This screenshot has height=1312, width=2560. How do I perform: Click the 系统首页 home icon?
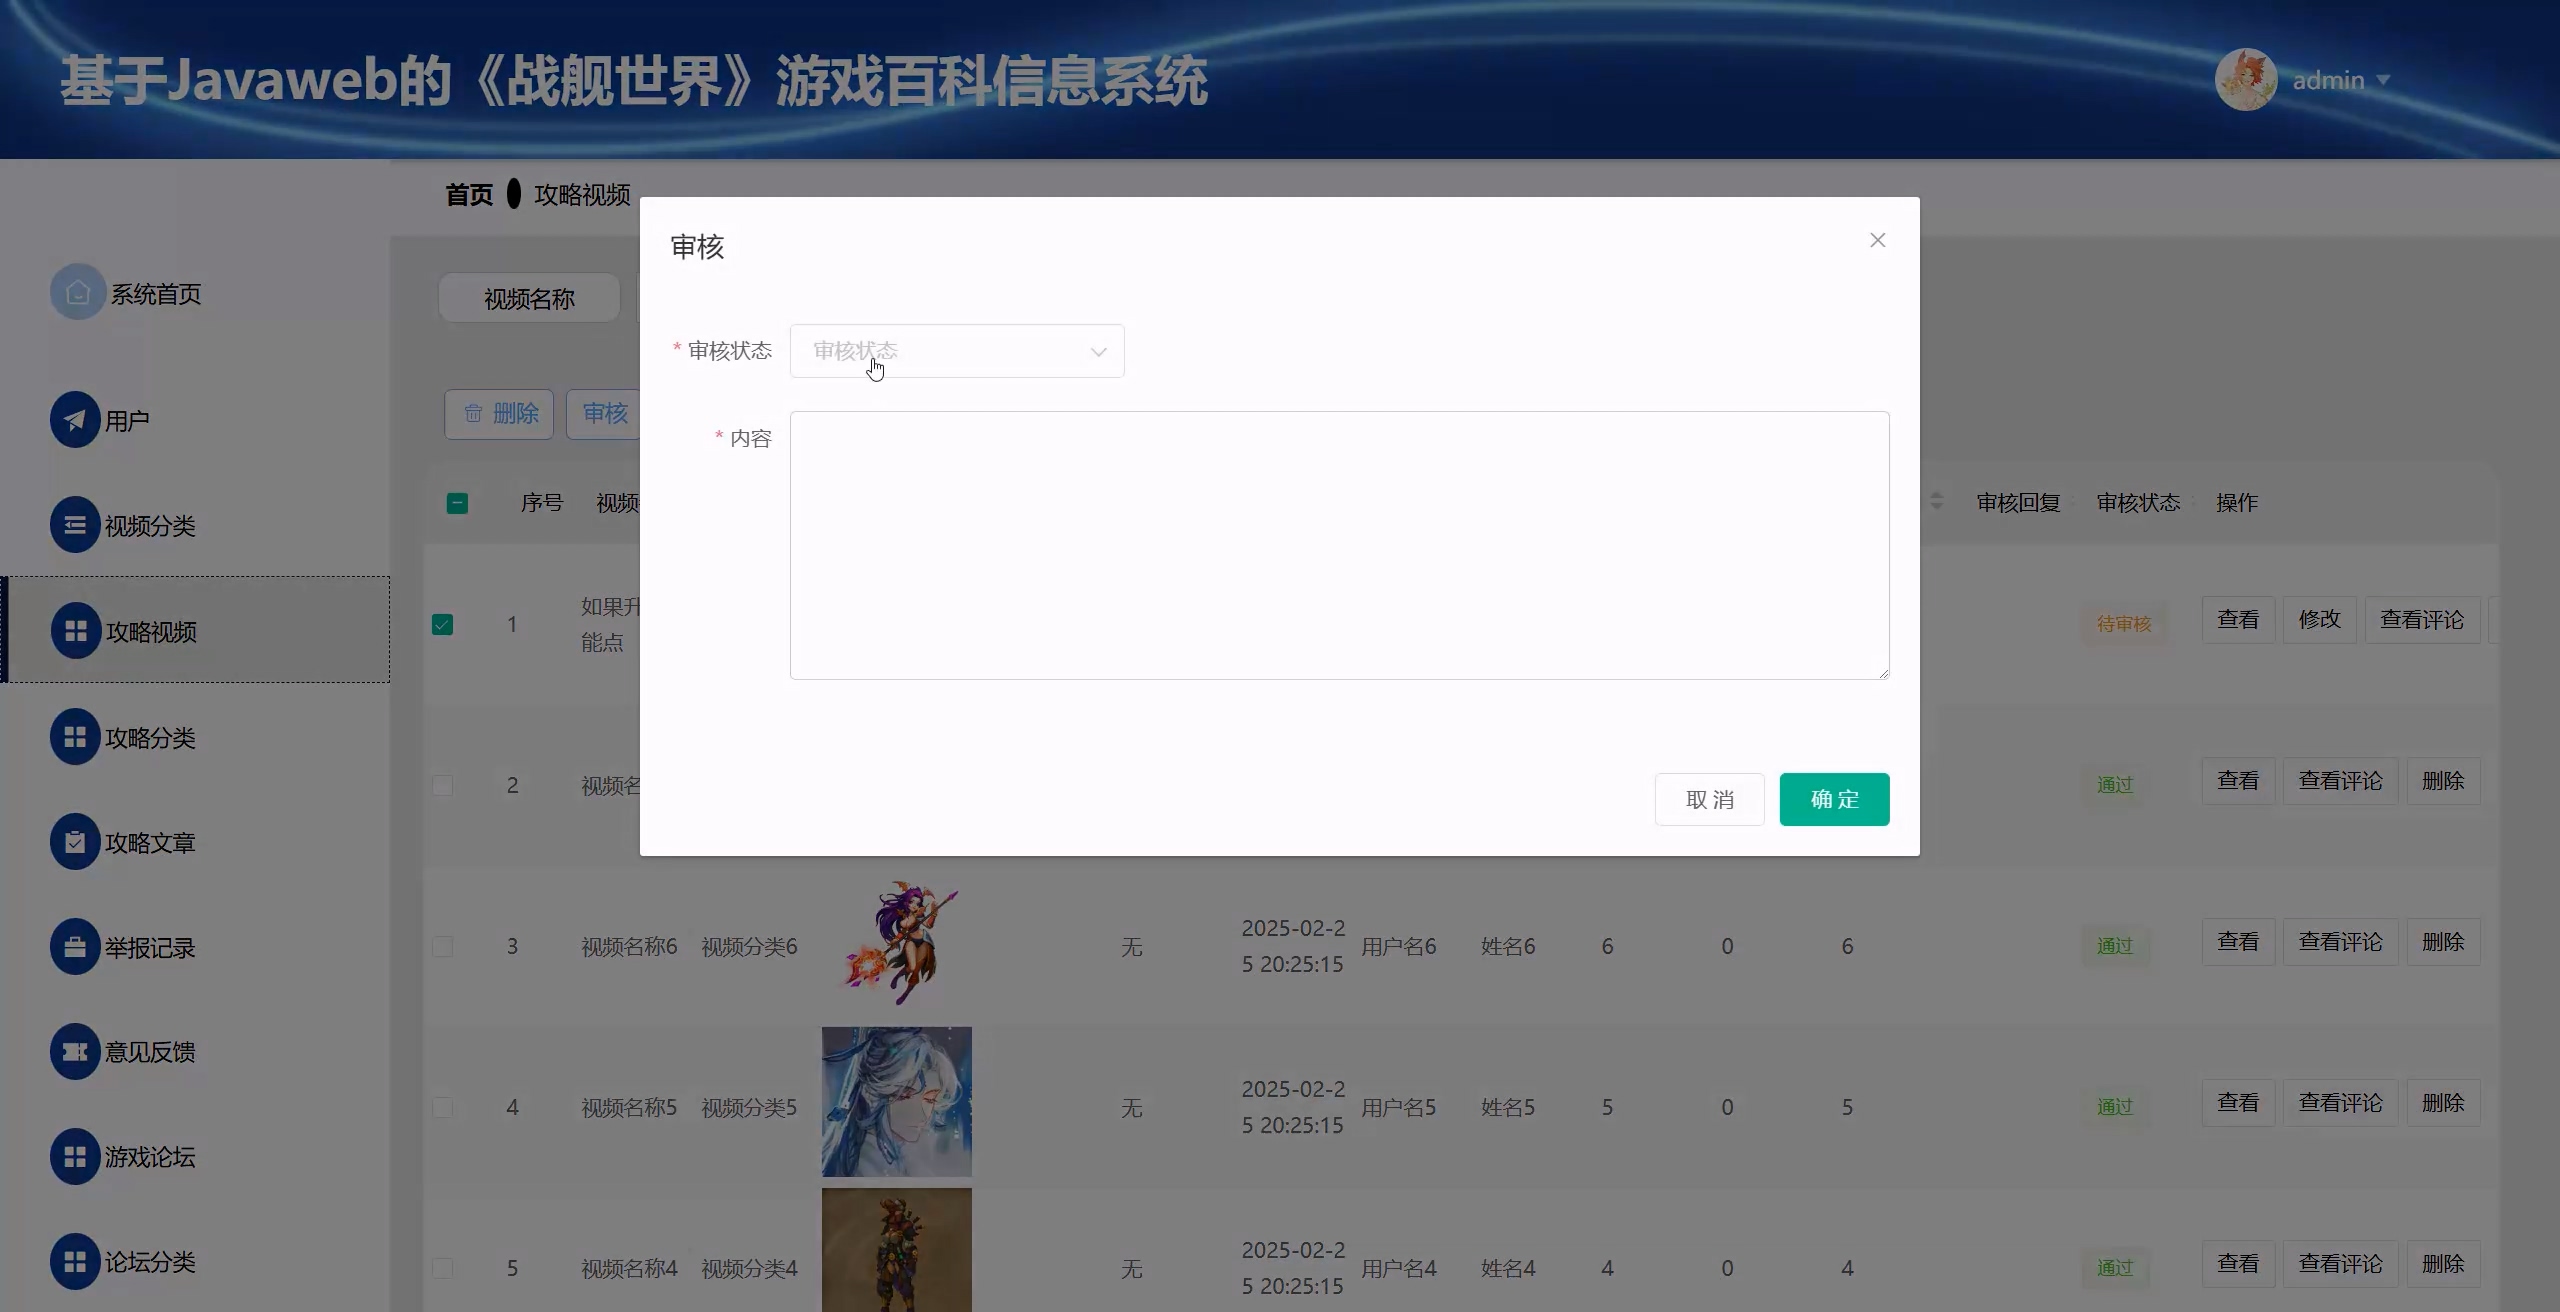click(x=77, y=293)
